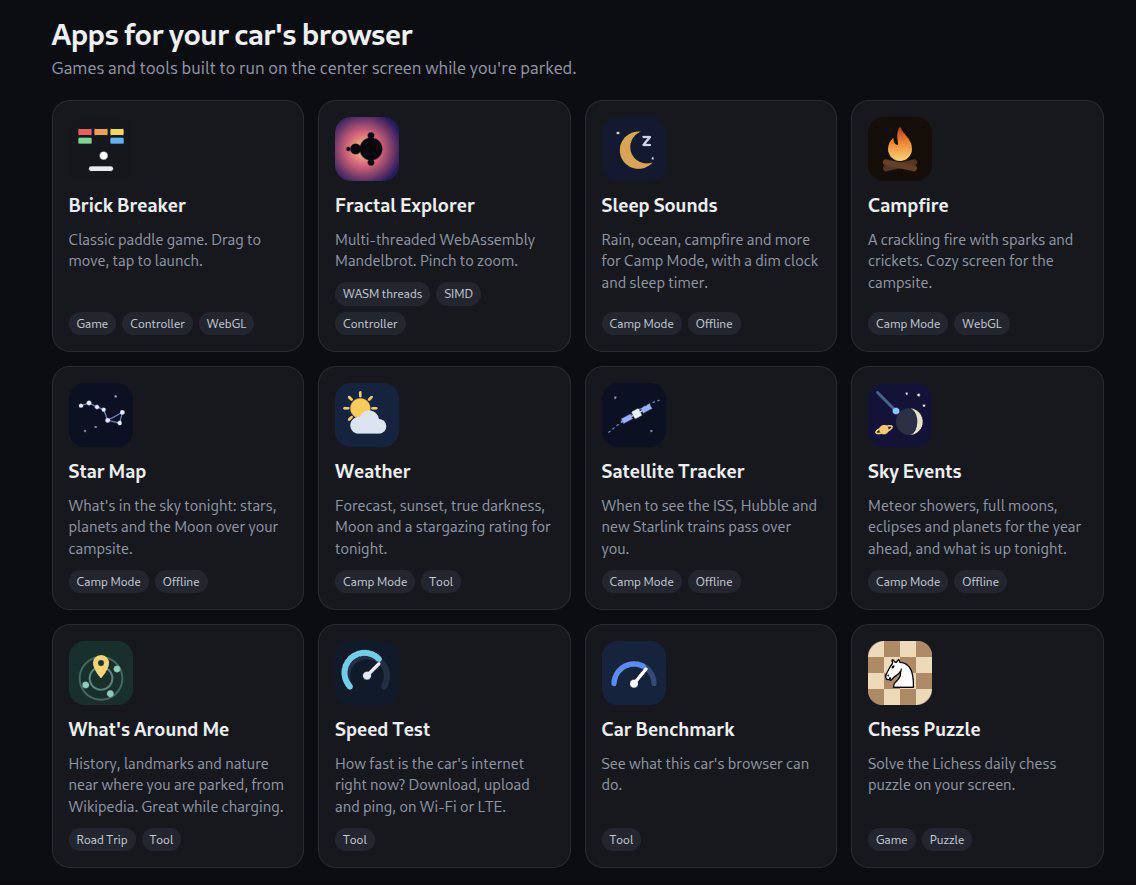
Task: Select the Puzzle tag
Action: point(946,839)
